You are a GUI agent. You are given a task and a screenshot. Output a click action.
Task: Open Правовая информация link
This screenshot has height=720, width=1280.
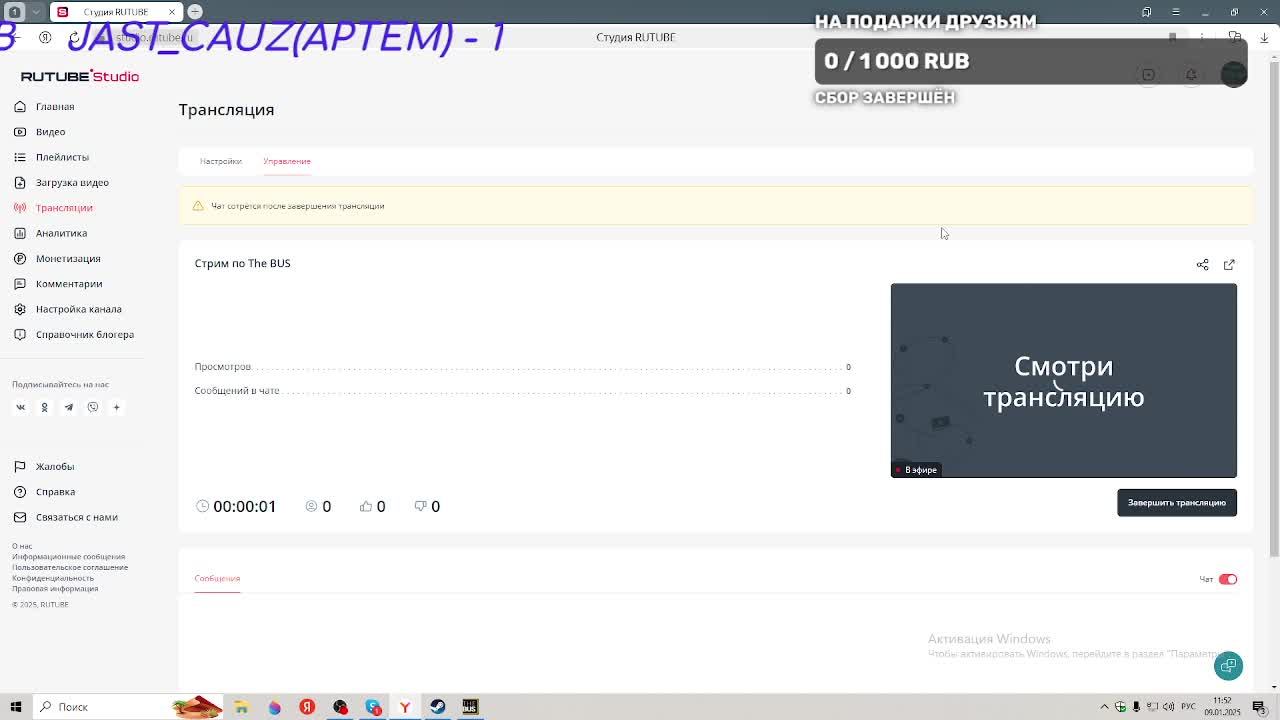55,588
